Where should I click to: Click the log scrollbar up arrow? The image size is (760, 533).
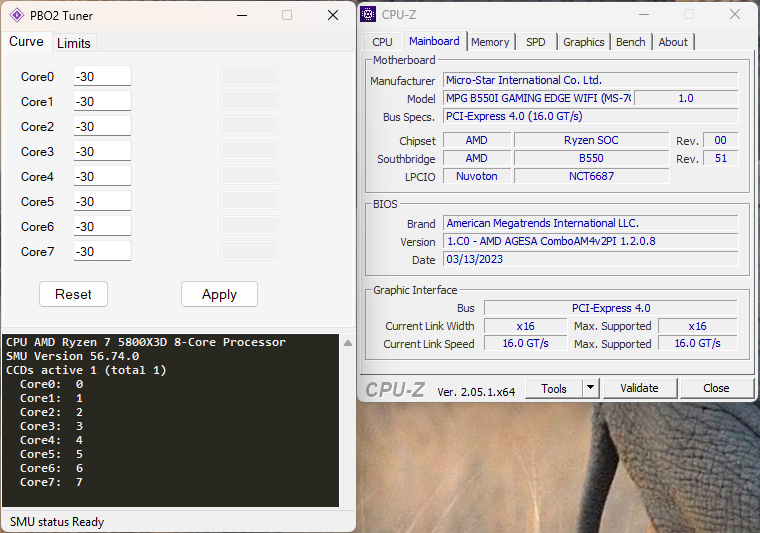[x=348, y=343]
